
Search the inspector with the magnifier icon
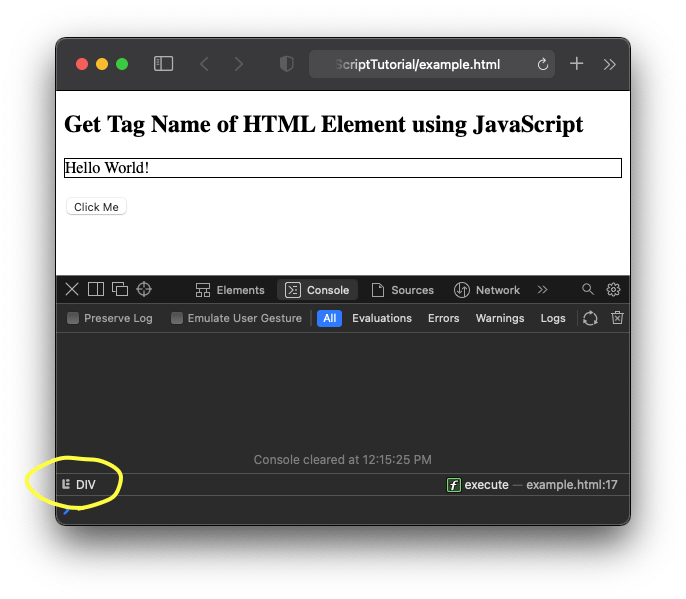tap(588, 289)
